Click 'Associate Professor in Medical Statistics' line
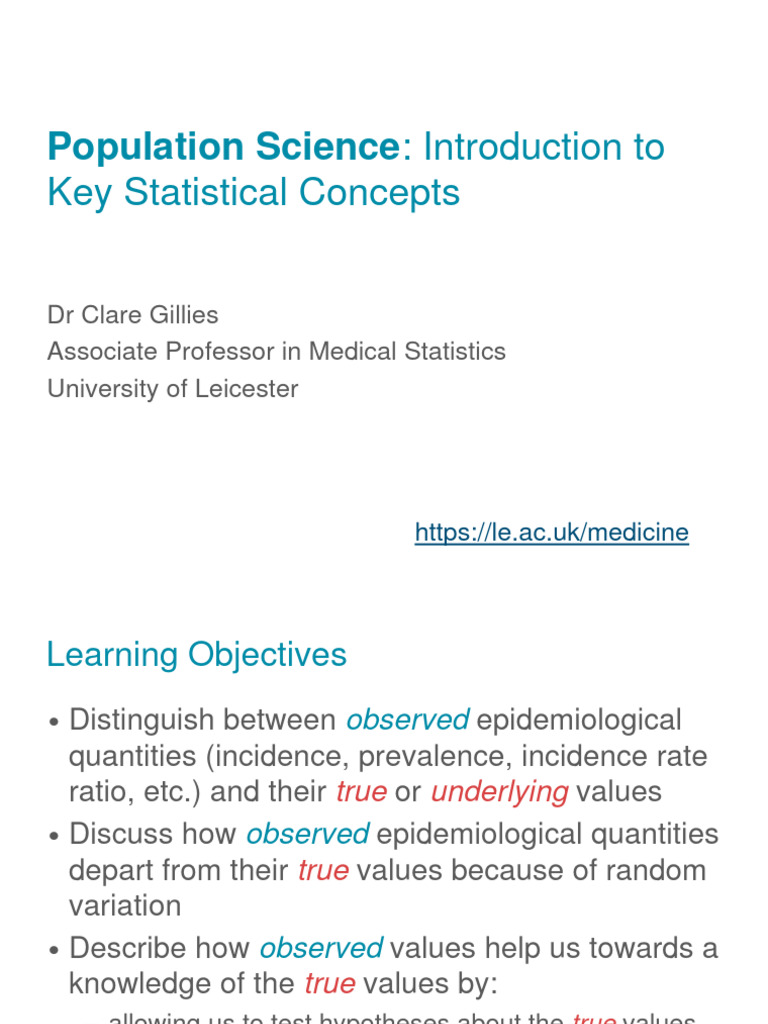Viewport: 768px width, 1024px height. click(x=277, y=351)
